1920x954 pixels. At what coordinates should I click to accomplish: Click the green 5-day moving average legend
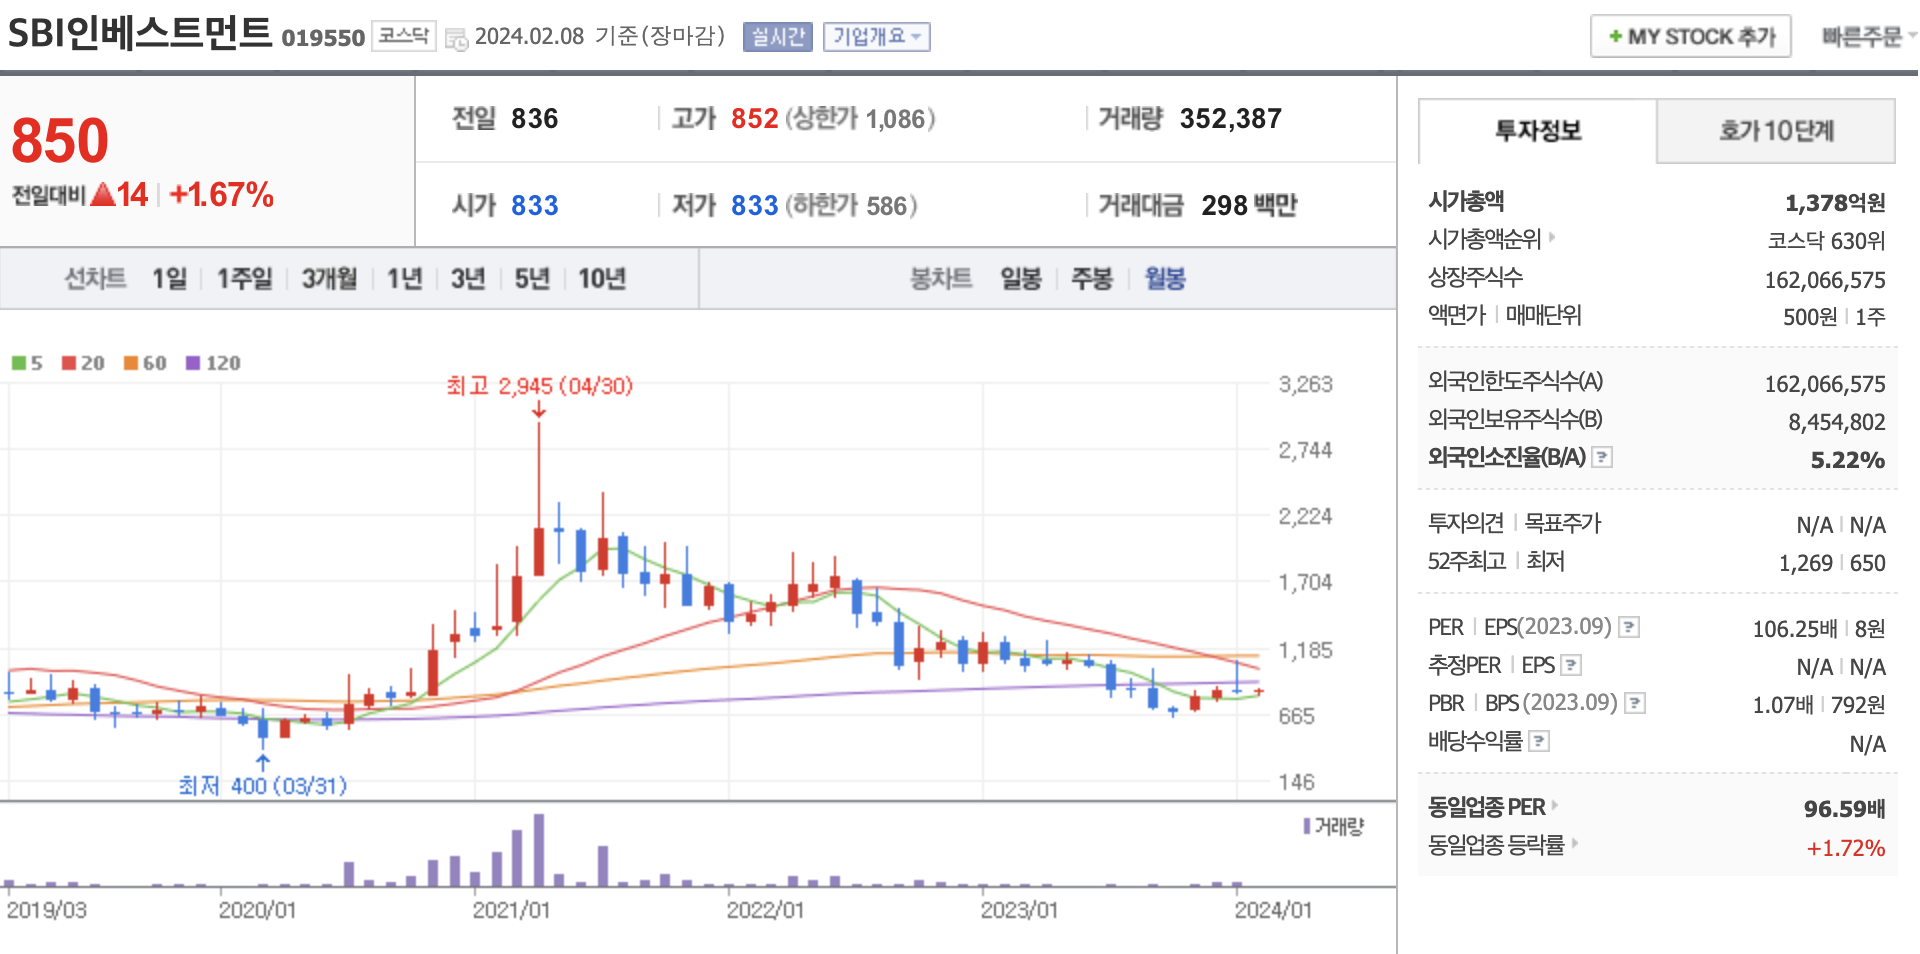27,363
